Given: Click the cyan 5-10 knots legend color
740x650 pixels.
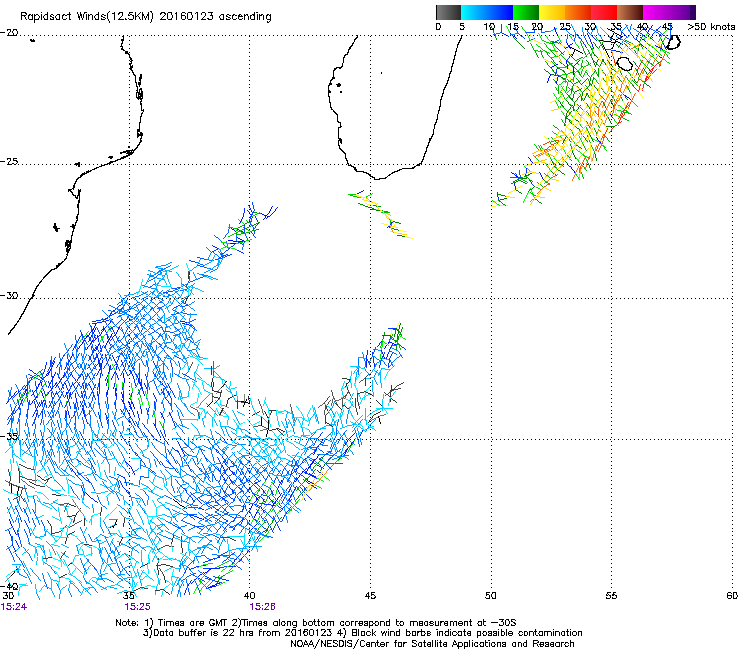Looking at the screenshot, I should point(474,12).
